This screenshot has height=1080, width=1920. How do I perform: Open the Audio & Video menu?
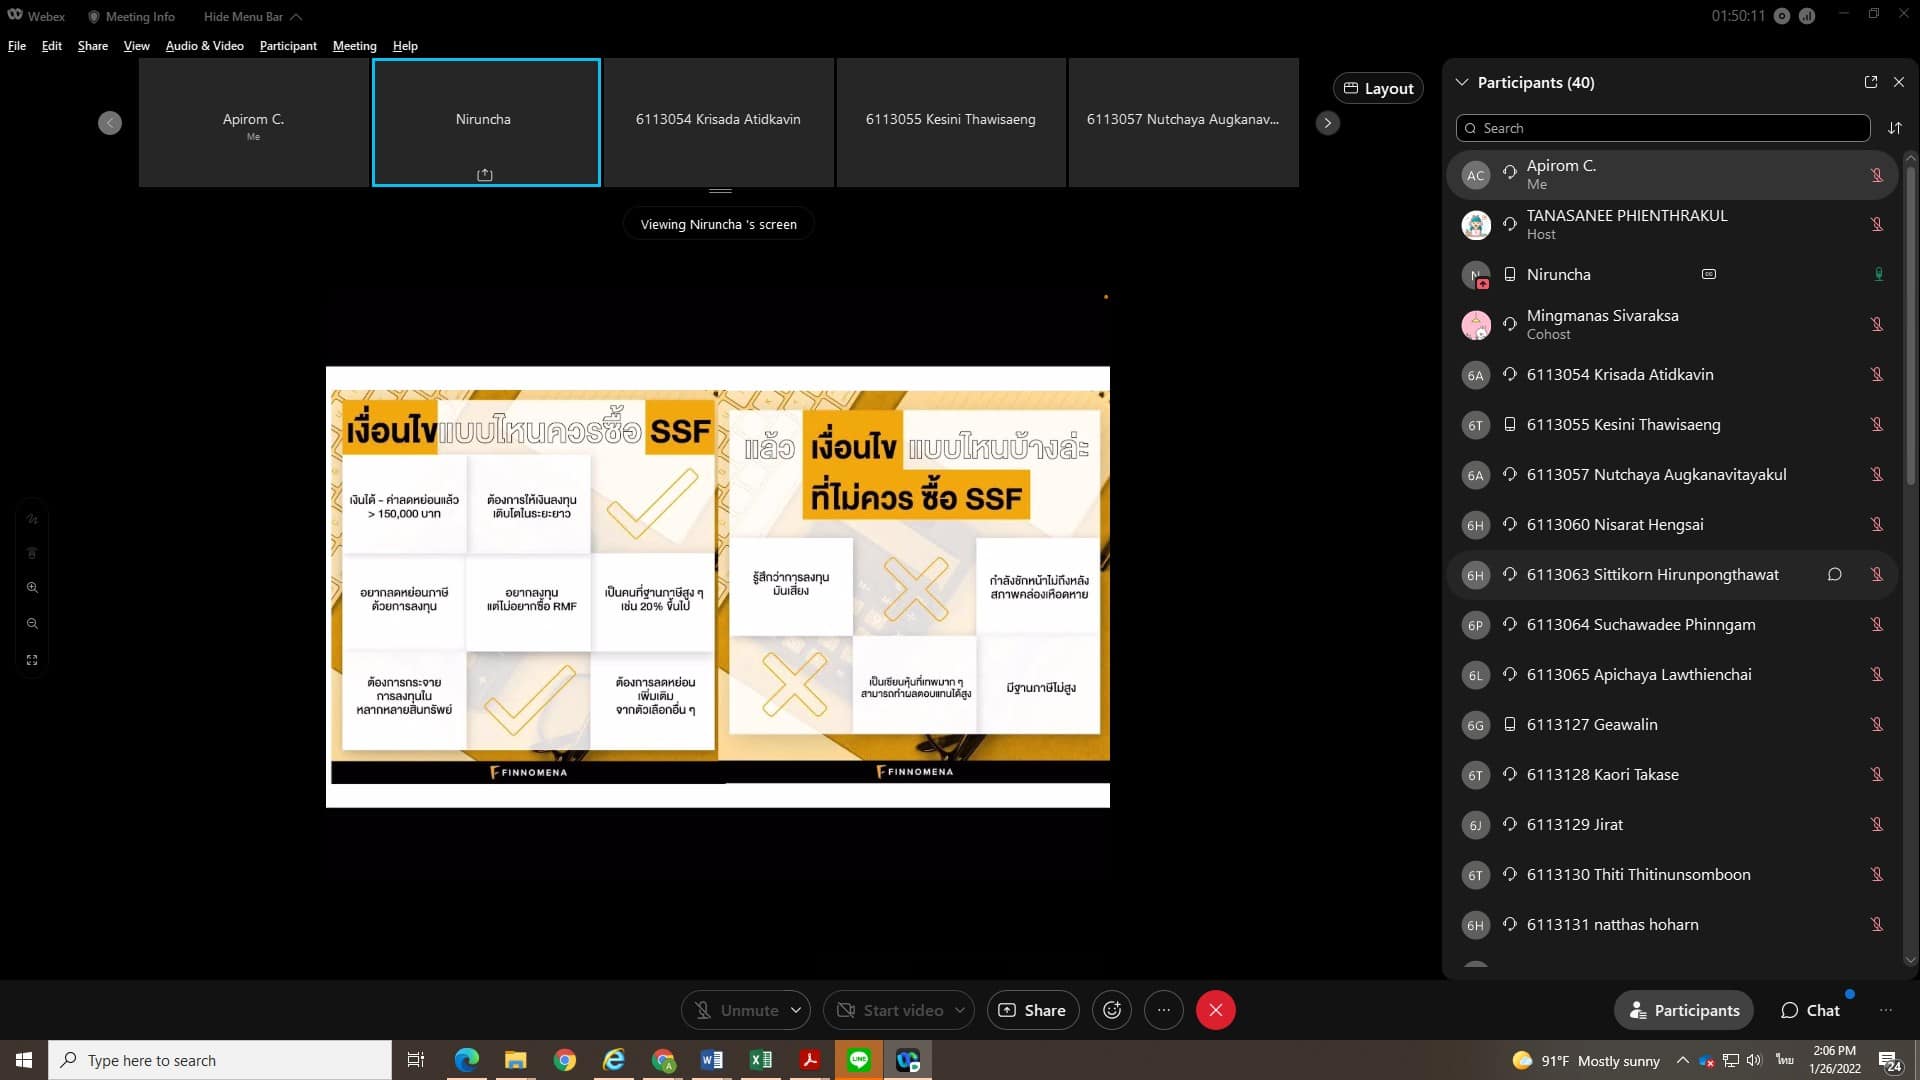pyautogui.click(x=204, y=46)
